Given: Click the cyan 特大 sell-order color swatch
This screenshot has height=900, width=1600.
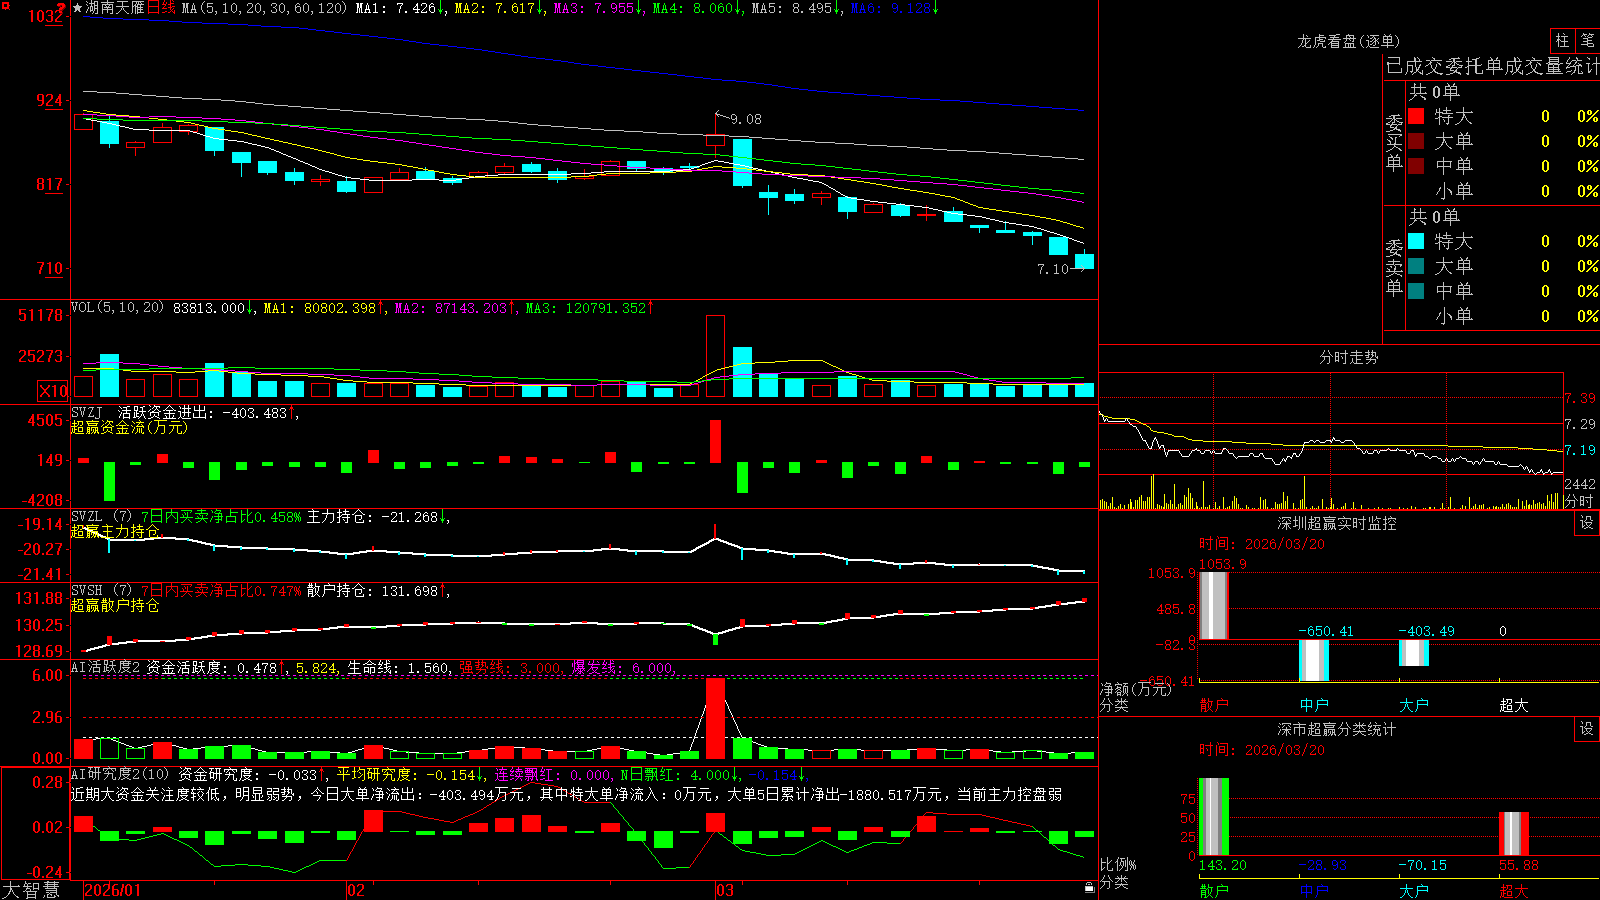Looking at the screenshot, I should coord(1416,241).
